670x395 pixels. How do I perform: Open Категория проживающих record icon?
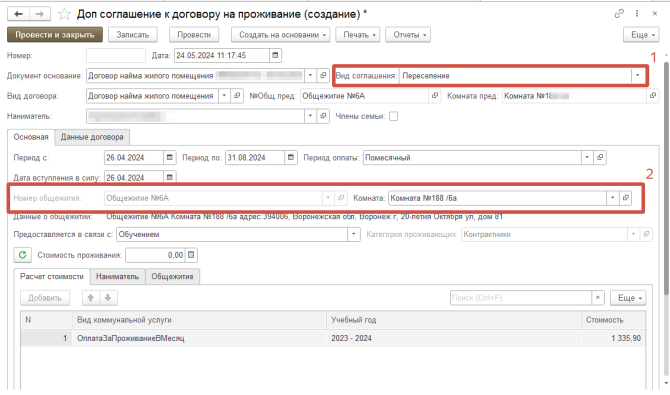(x=646, y=234)
